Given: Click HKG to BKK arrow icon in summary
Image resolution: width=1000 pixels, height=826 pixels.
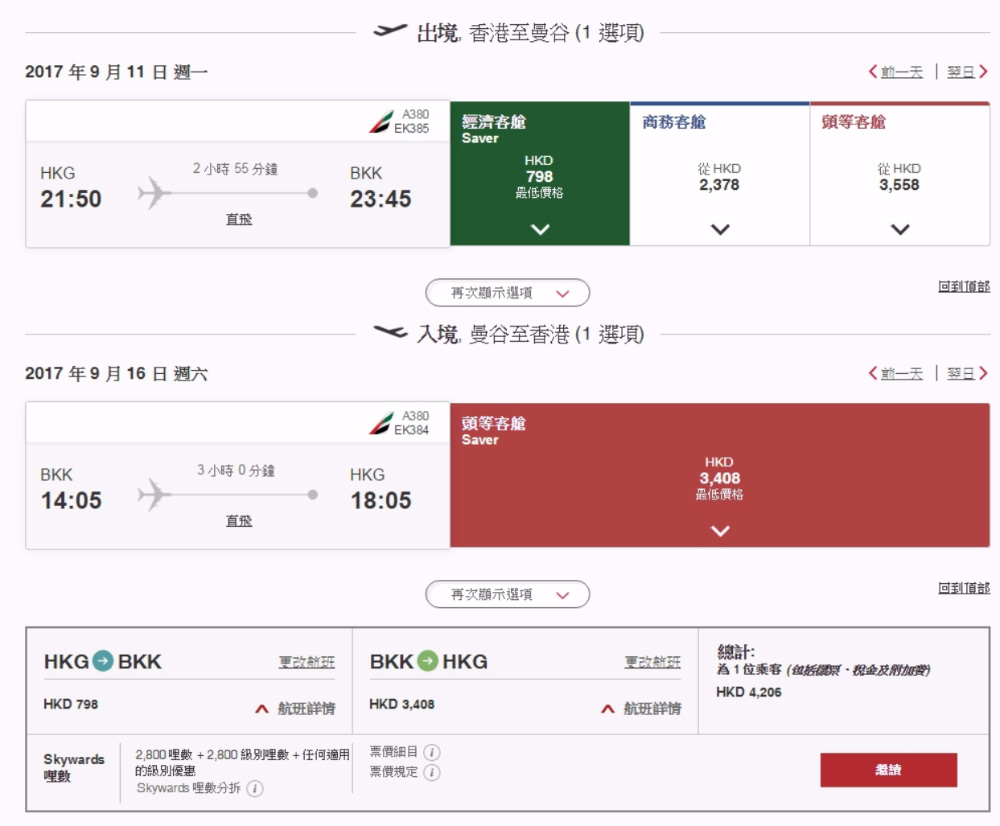Looking at the screenshot, I should 104,661.
